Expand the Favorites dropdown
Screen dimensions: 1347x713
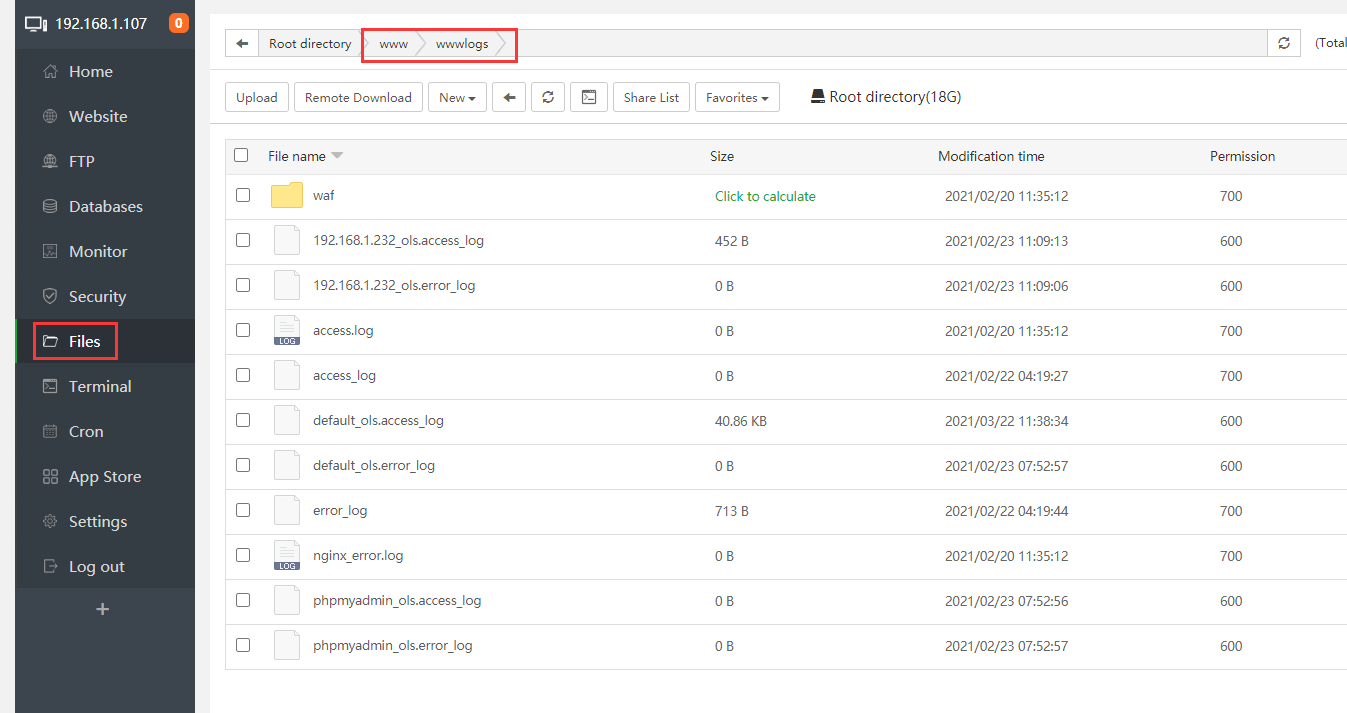pyautogui.click(x=737, y=97)
